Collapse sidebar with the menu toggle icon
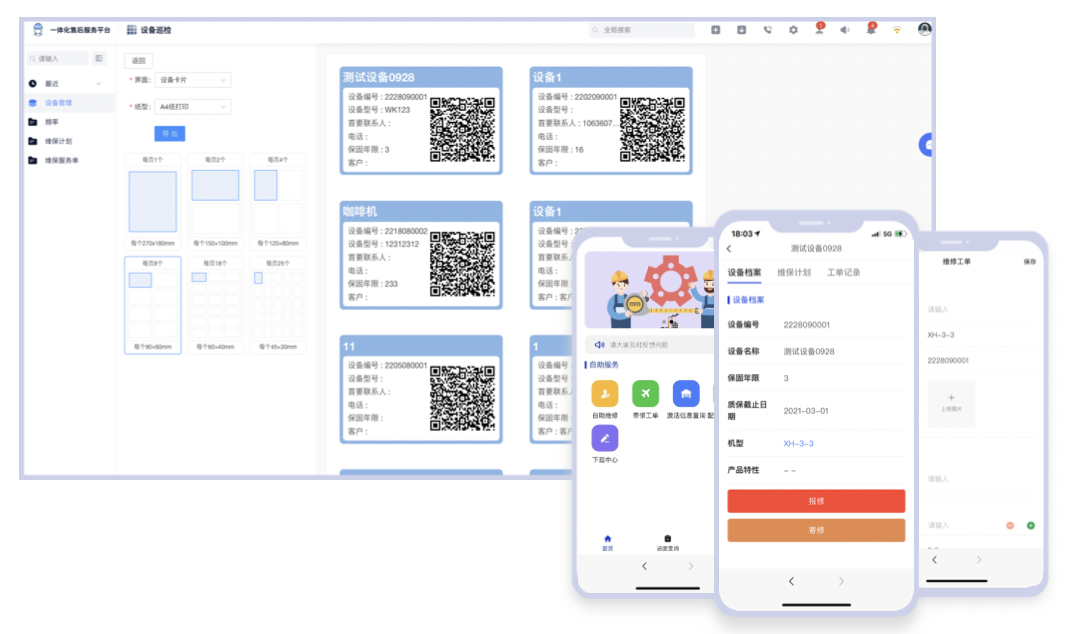Viewport: 1076px width, 634px height. pos(99,59)
